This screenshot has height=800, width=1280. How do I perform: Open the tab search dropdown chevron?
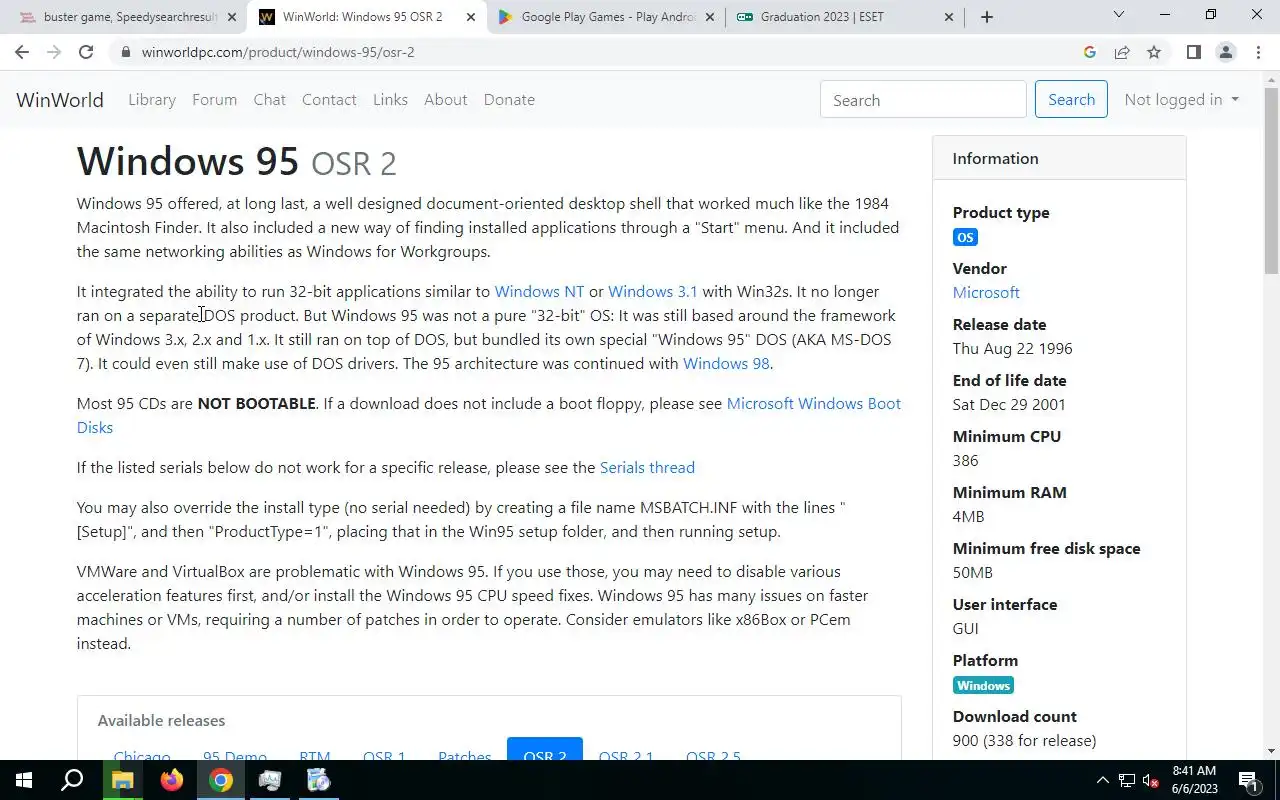point(1119,15)
